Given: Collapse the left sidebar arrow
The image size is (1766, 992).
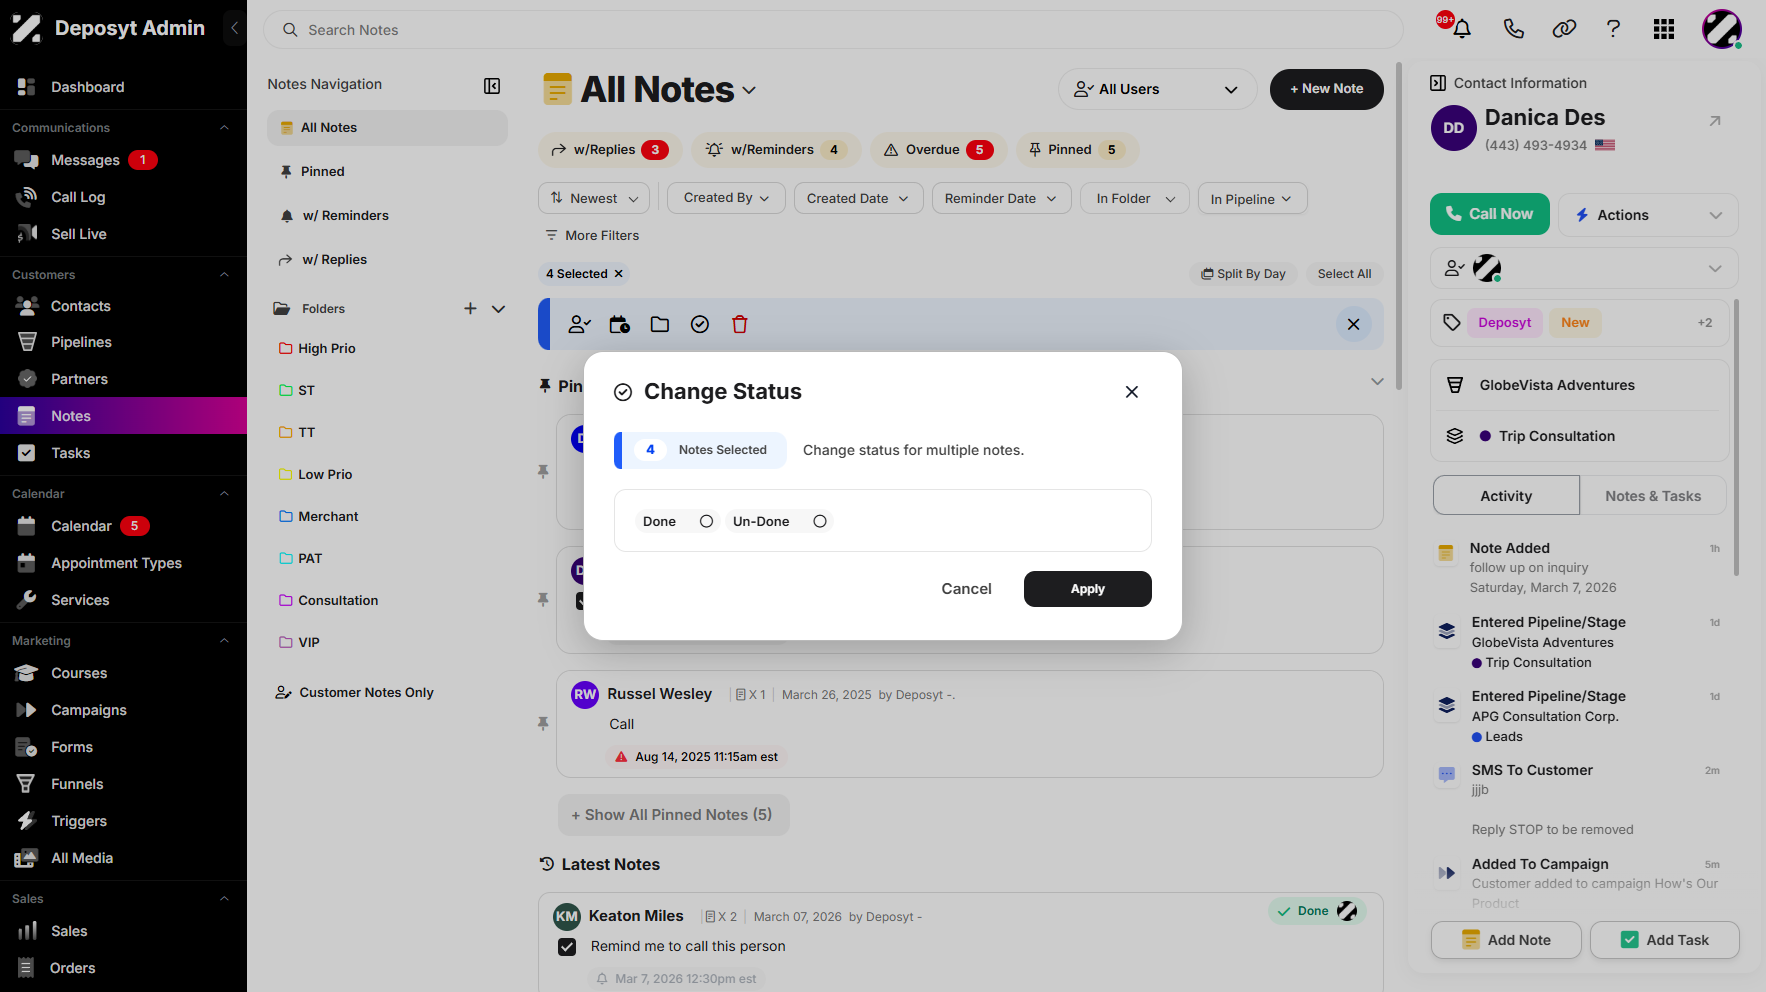Looking at the screenshot, I should [234, 28].
